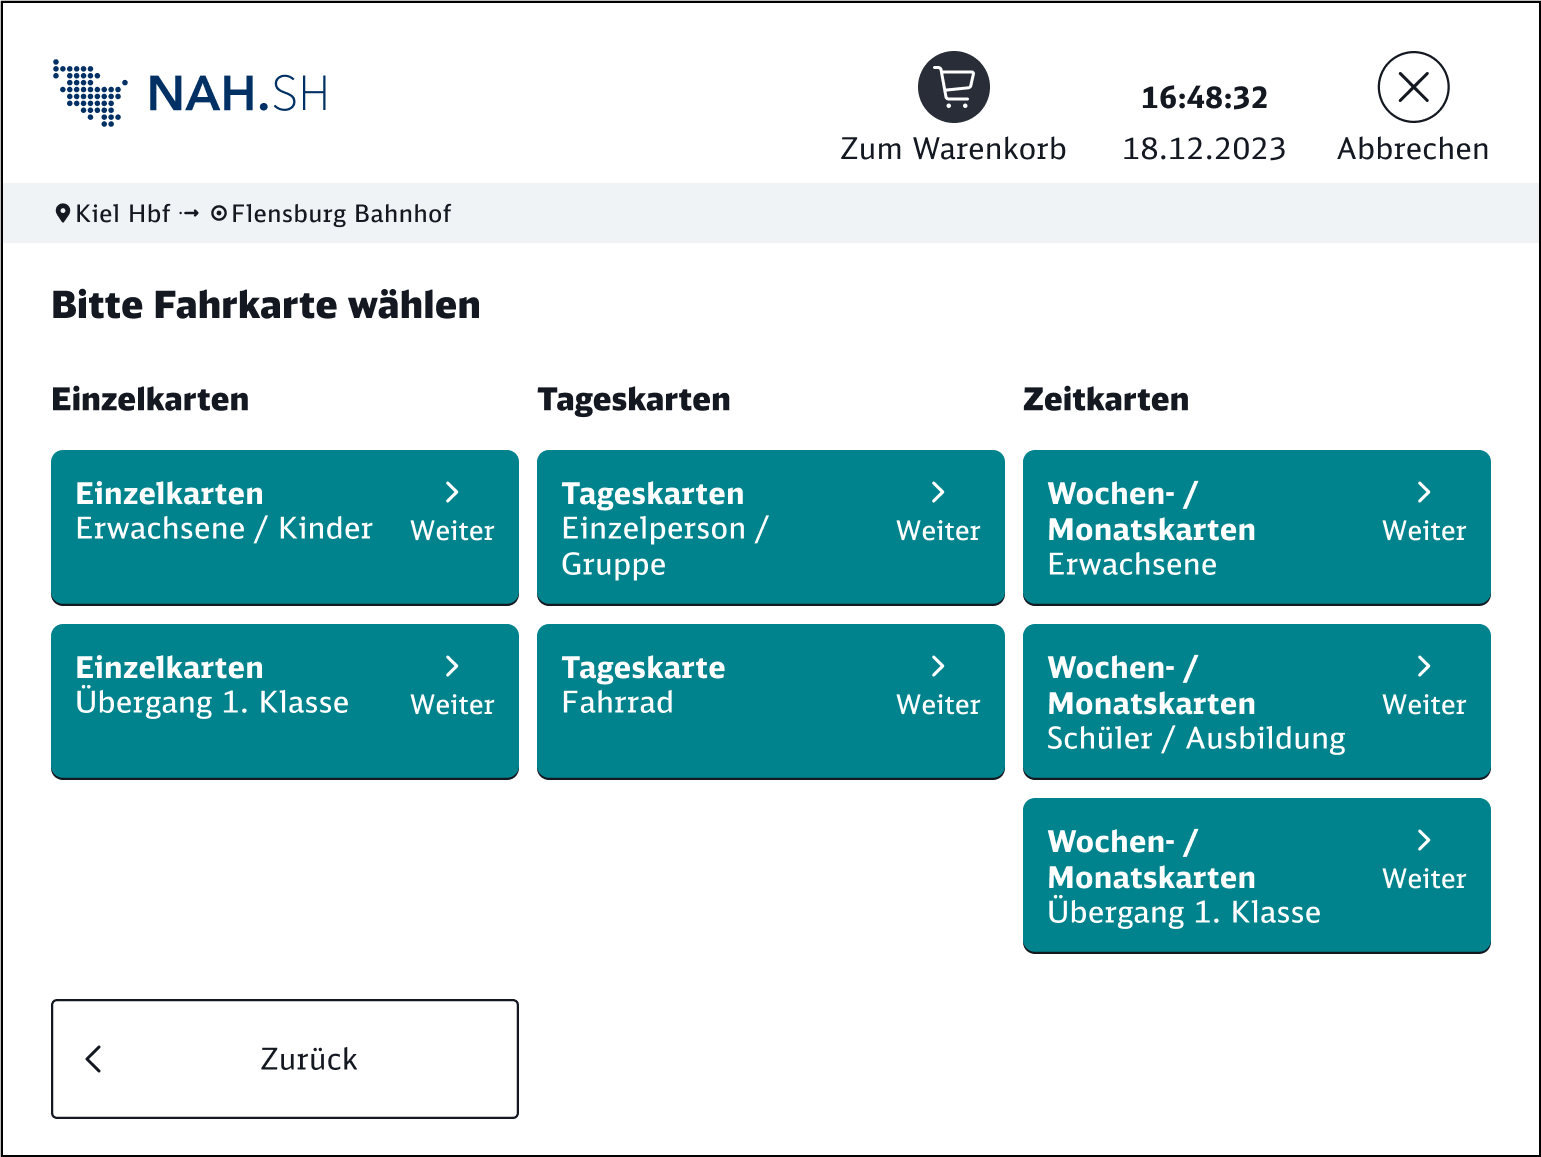Image resolution: width=1541 pixels, height=1157 pixels.
Task: Click the NAH.SH logo
Action: coord(189,93)
